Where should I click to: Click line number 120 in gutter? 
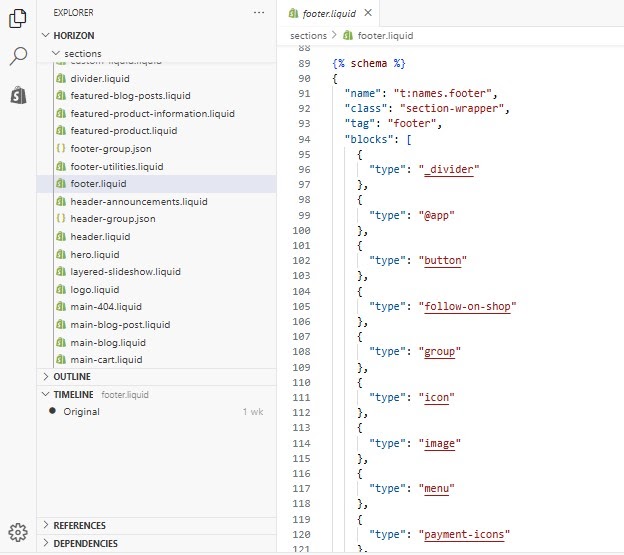coord(301,535)
